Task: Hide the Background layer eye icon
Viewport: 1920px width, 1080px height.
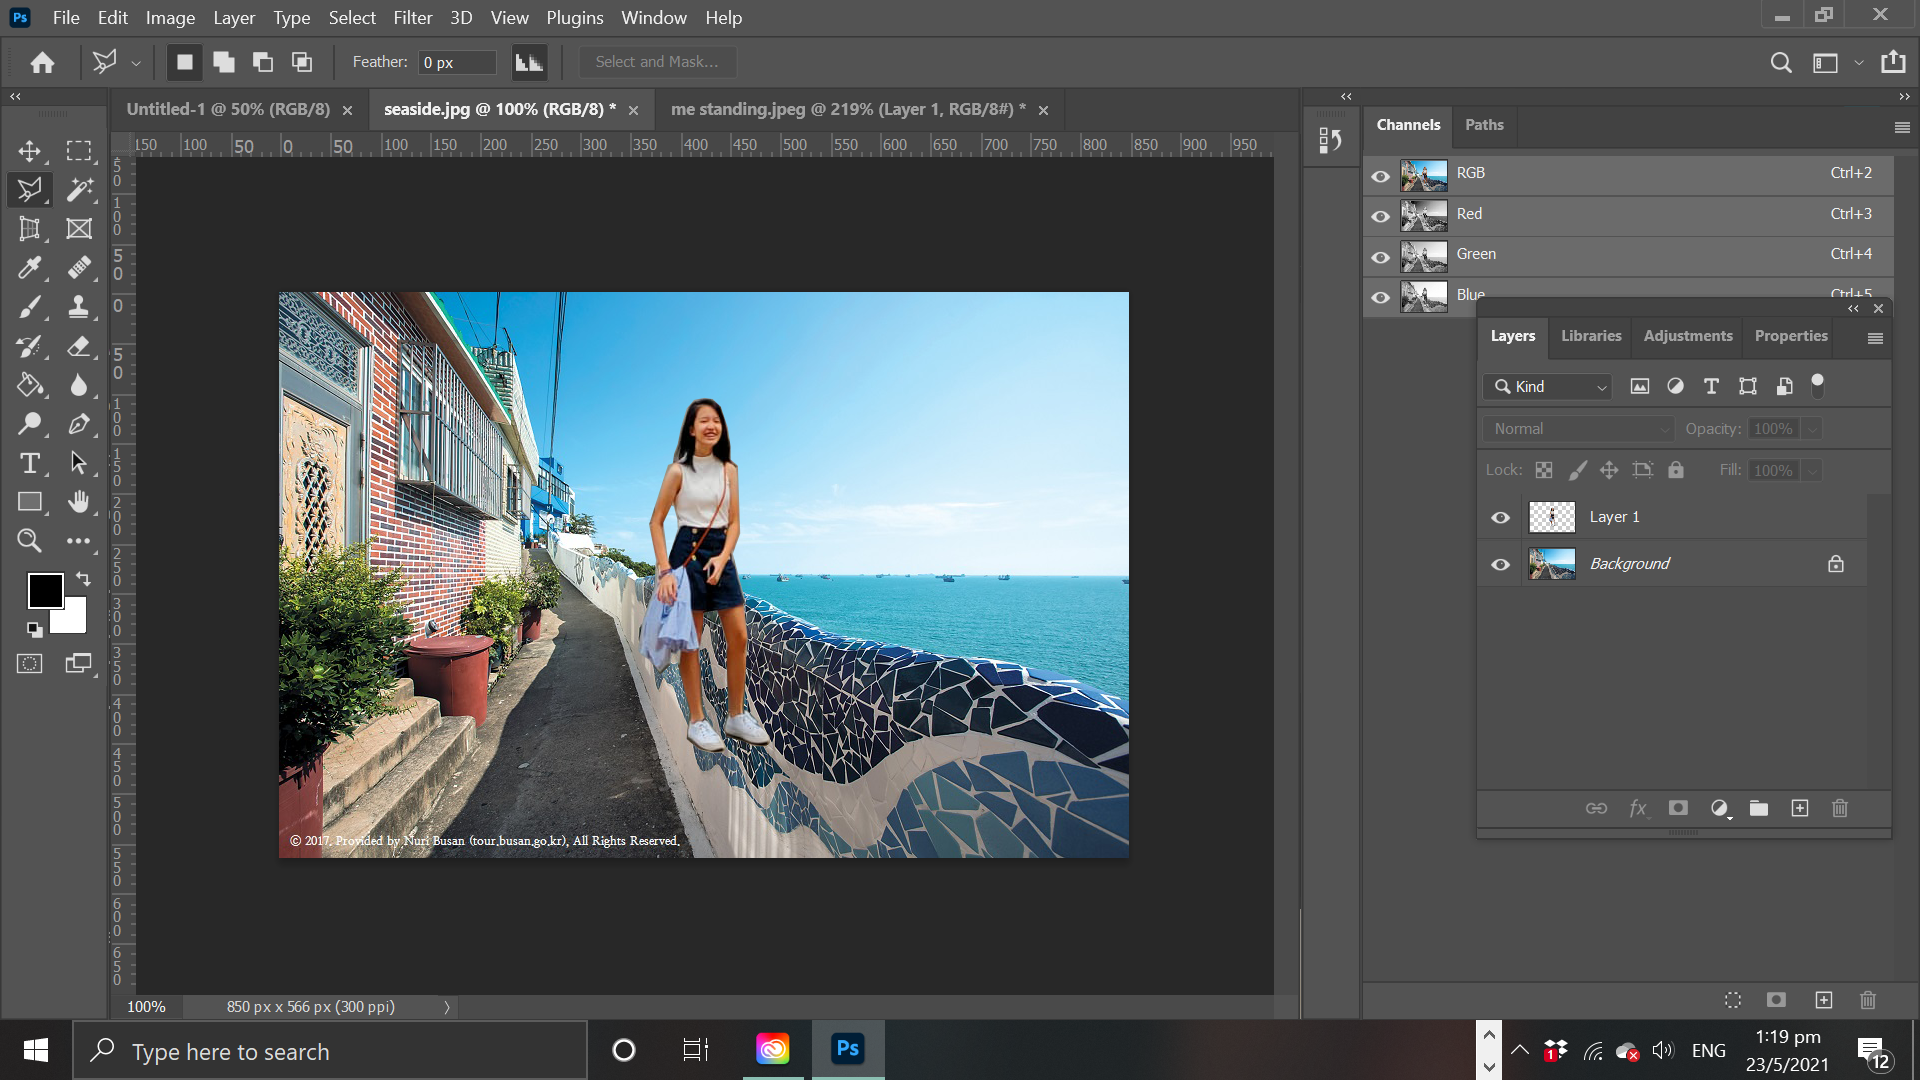Action: [1500, 565]
